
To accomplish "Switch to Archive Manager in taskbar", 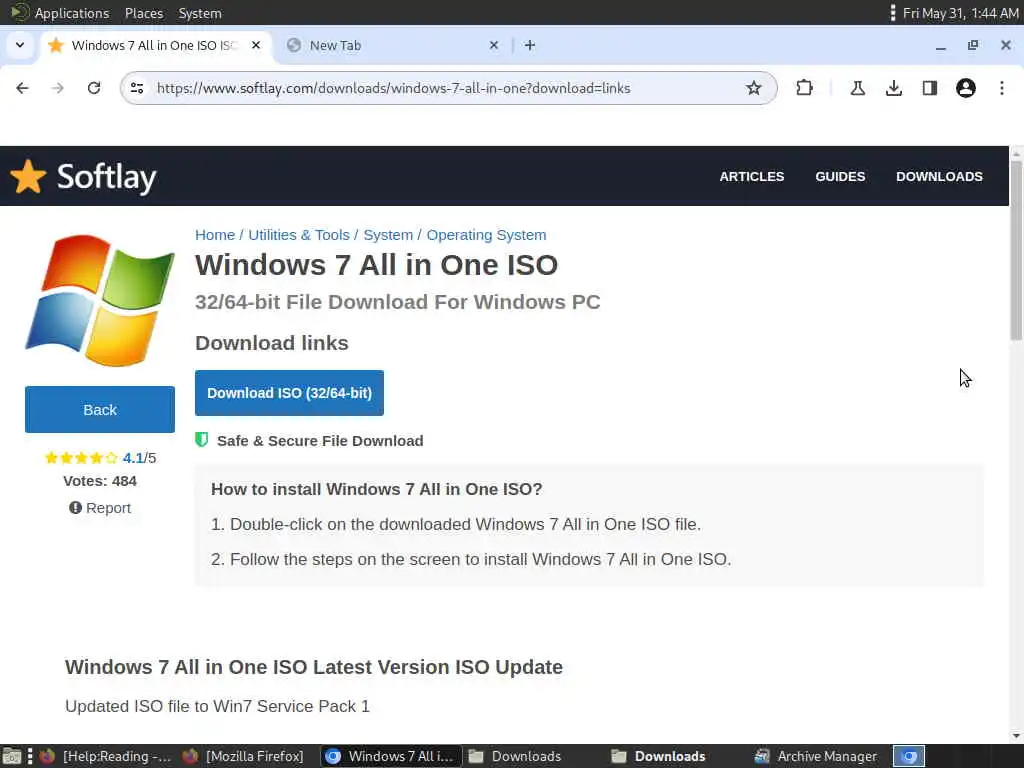I will tap(816, 756).
